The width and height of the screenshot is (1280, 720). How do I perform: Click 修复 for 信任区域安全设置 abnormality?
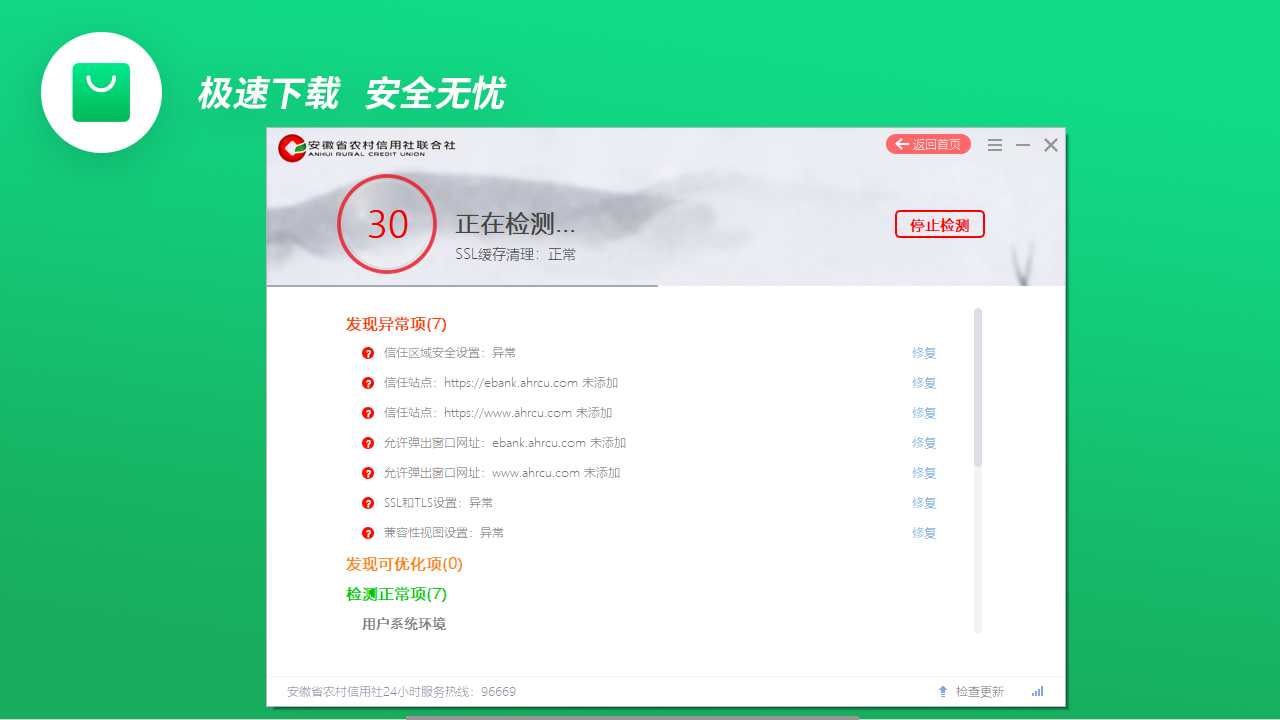[x=923, y=353]
